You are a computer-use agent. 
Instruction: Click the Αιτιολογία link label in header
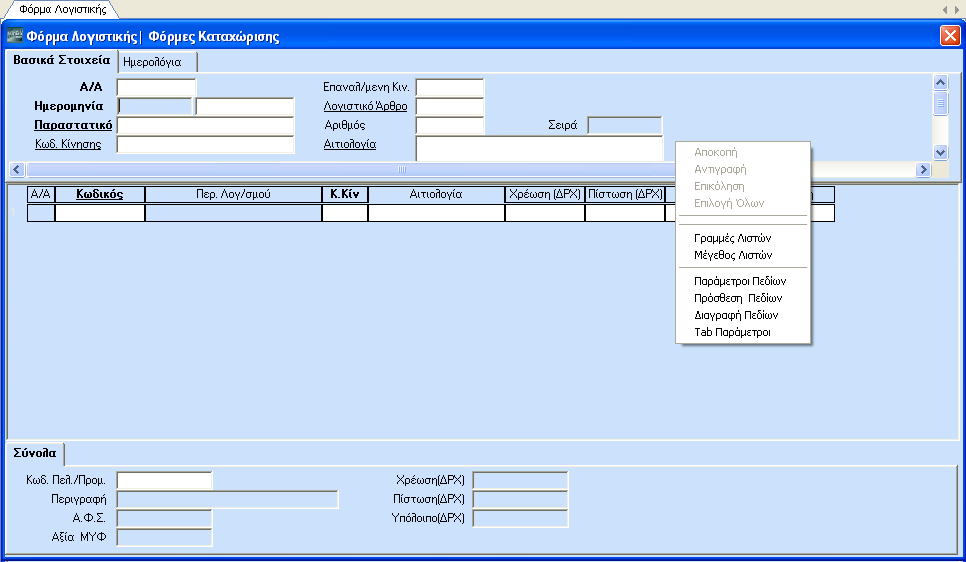tap(350, 144)
